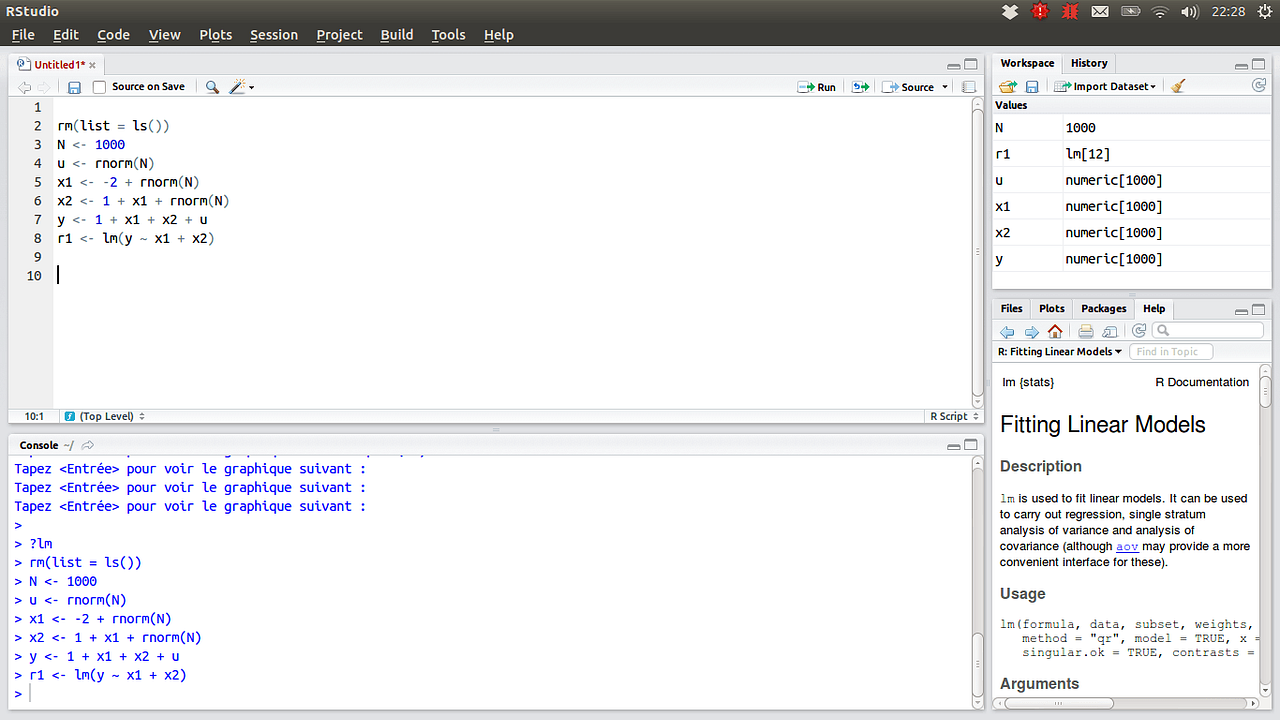The height and width of the screenshot is (720, 1280).
Task: Select the code tools magic wand icon
Action: 237,86
